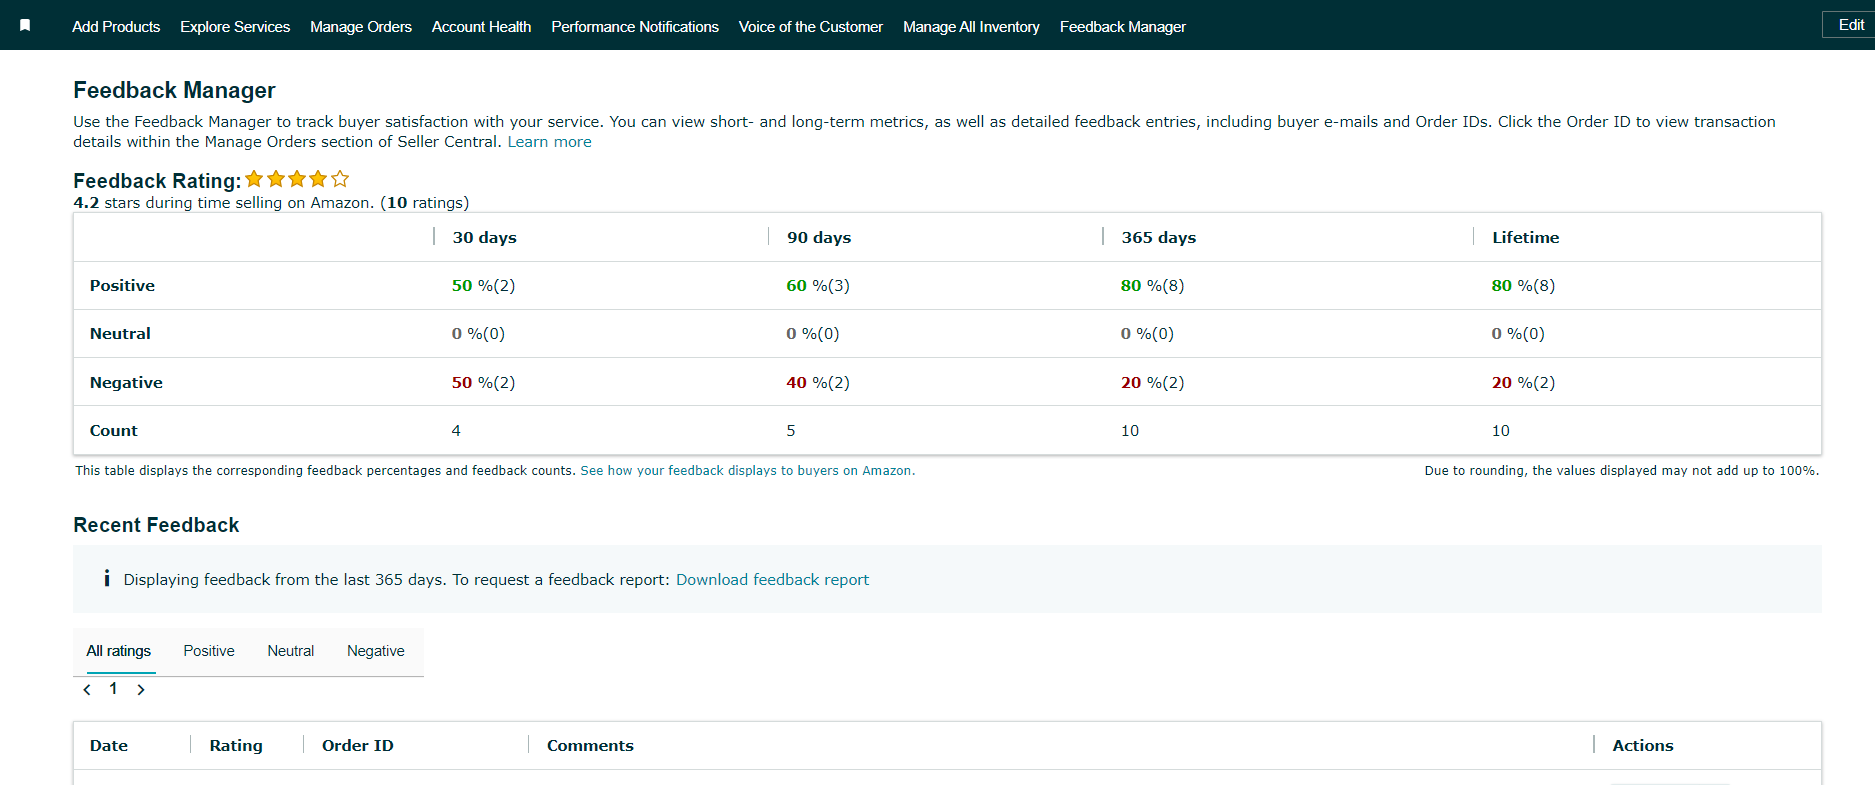The image size is (1875, 785).
Task: Click the 90 days column header
Action: pos(819,237)
